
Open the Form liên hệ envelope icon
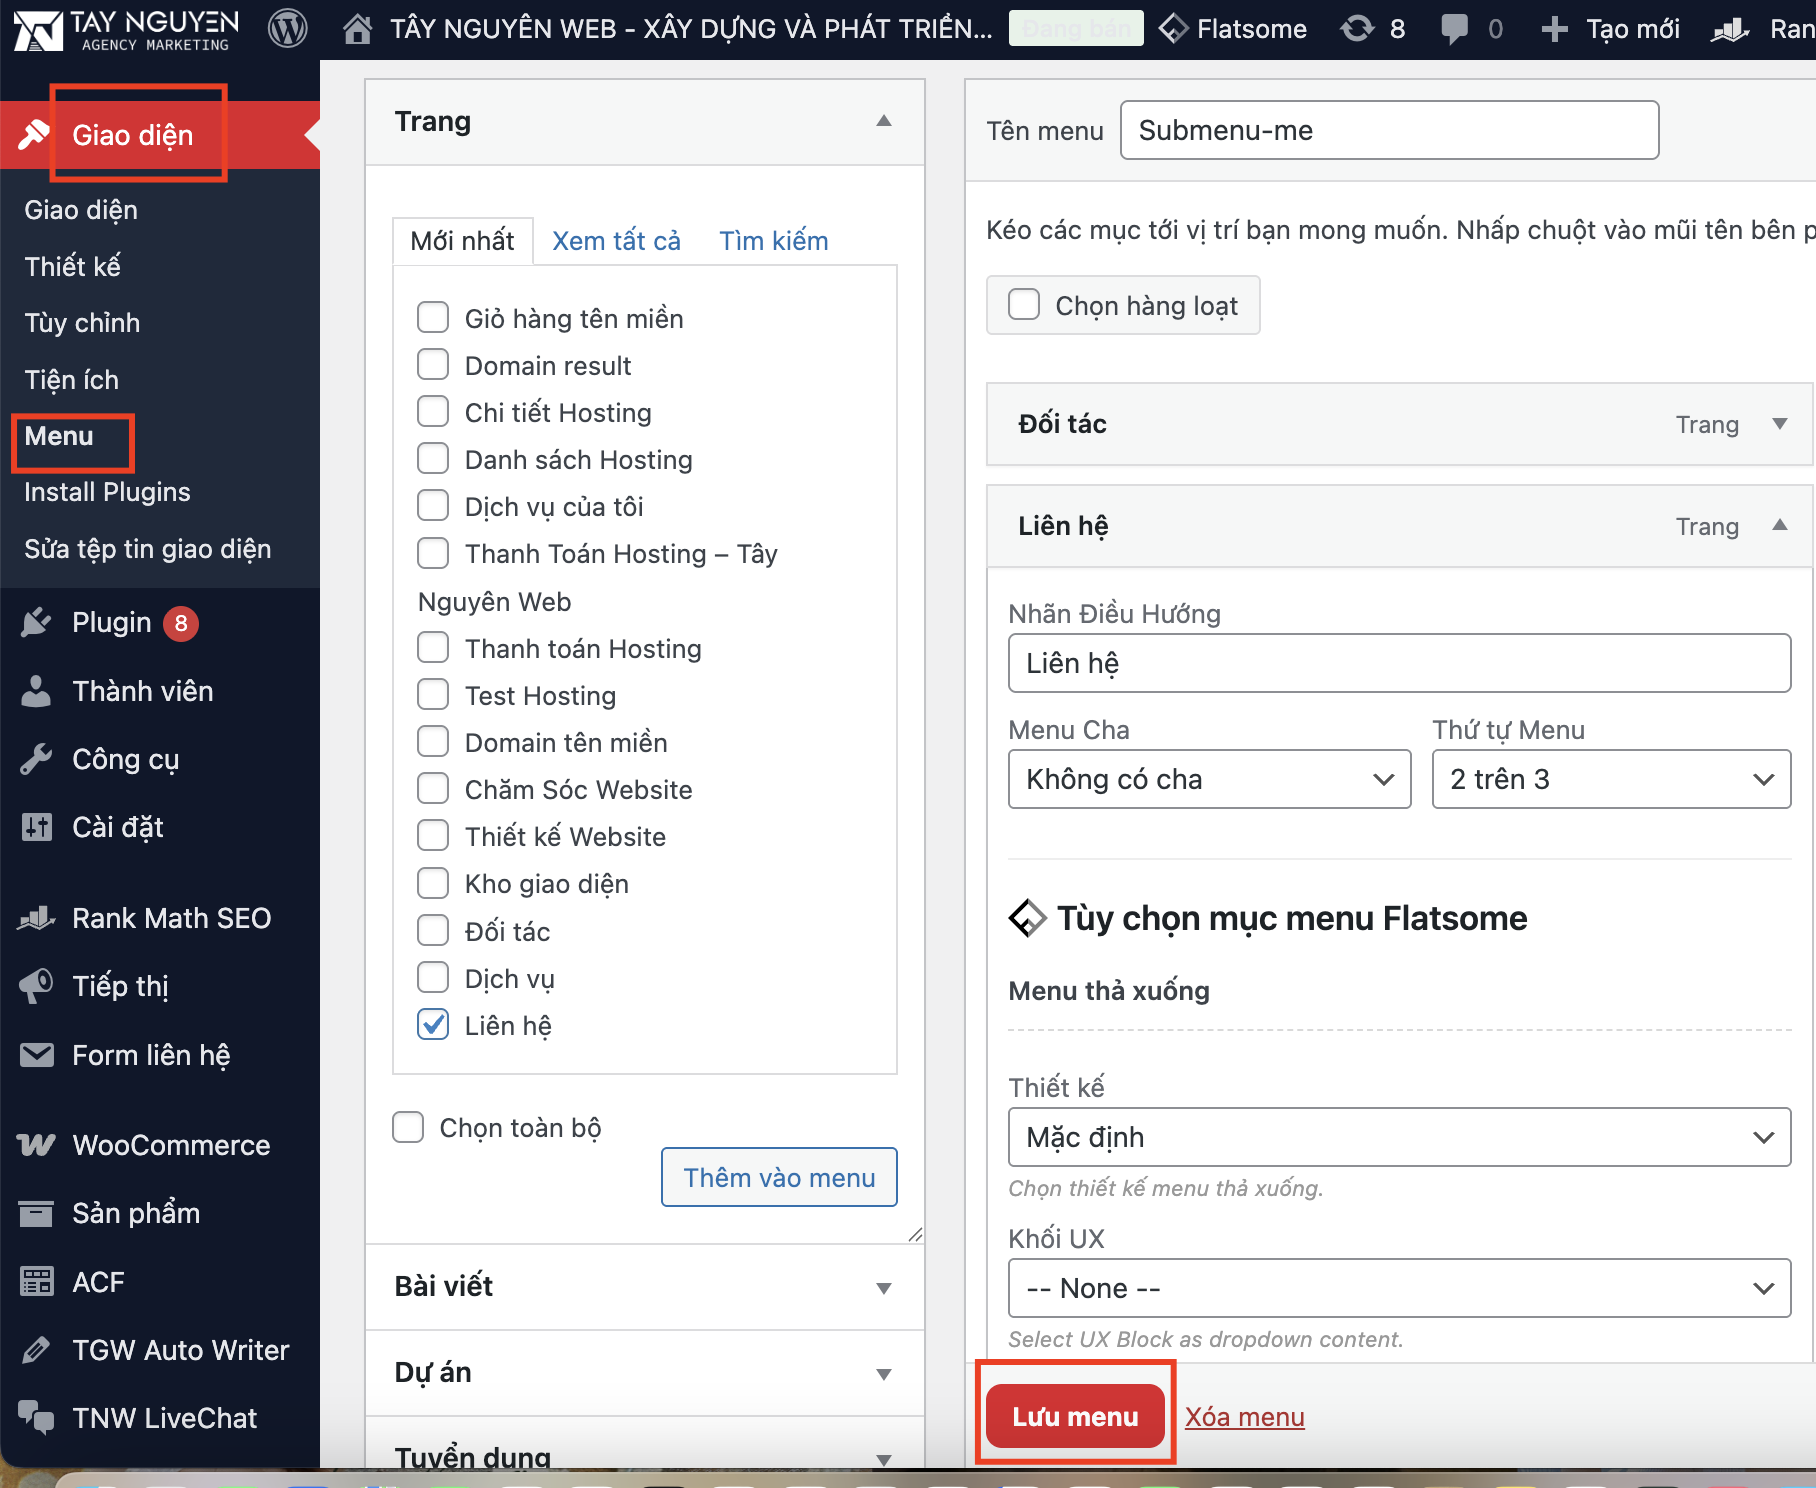(x=36, y=1055)
